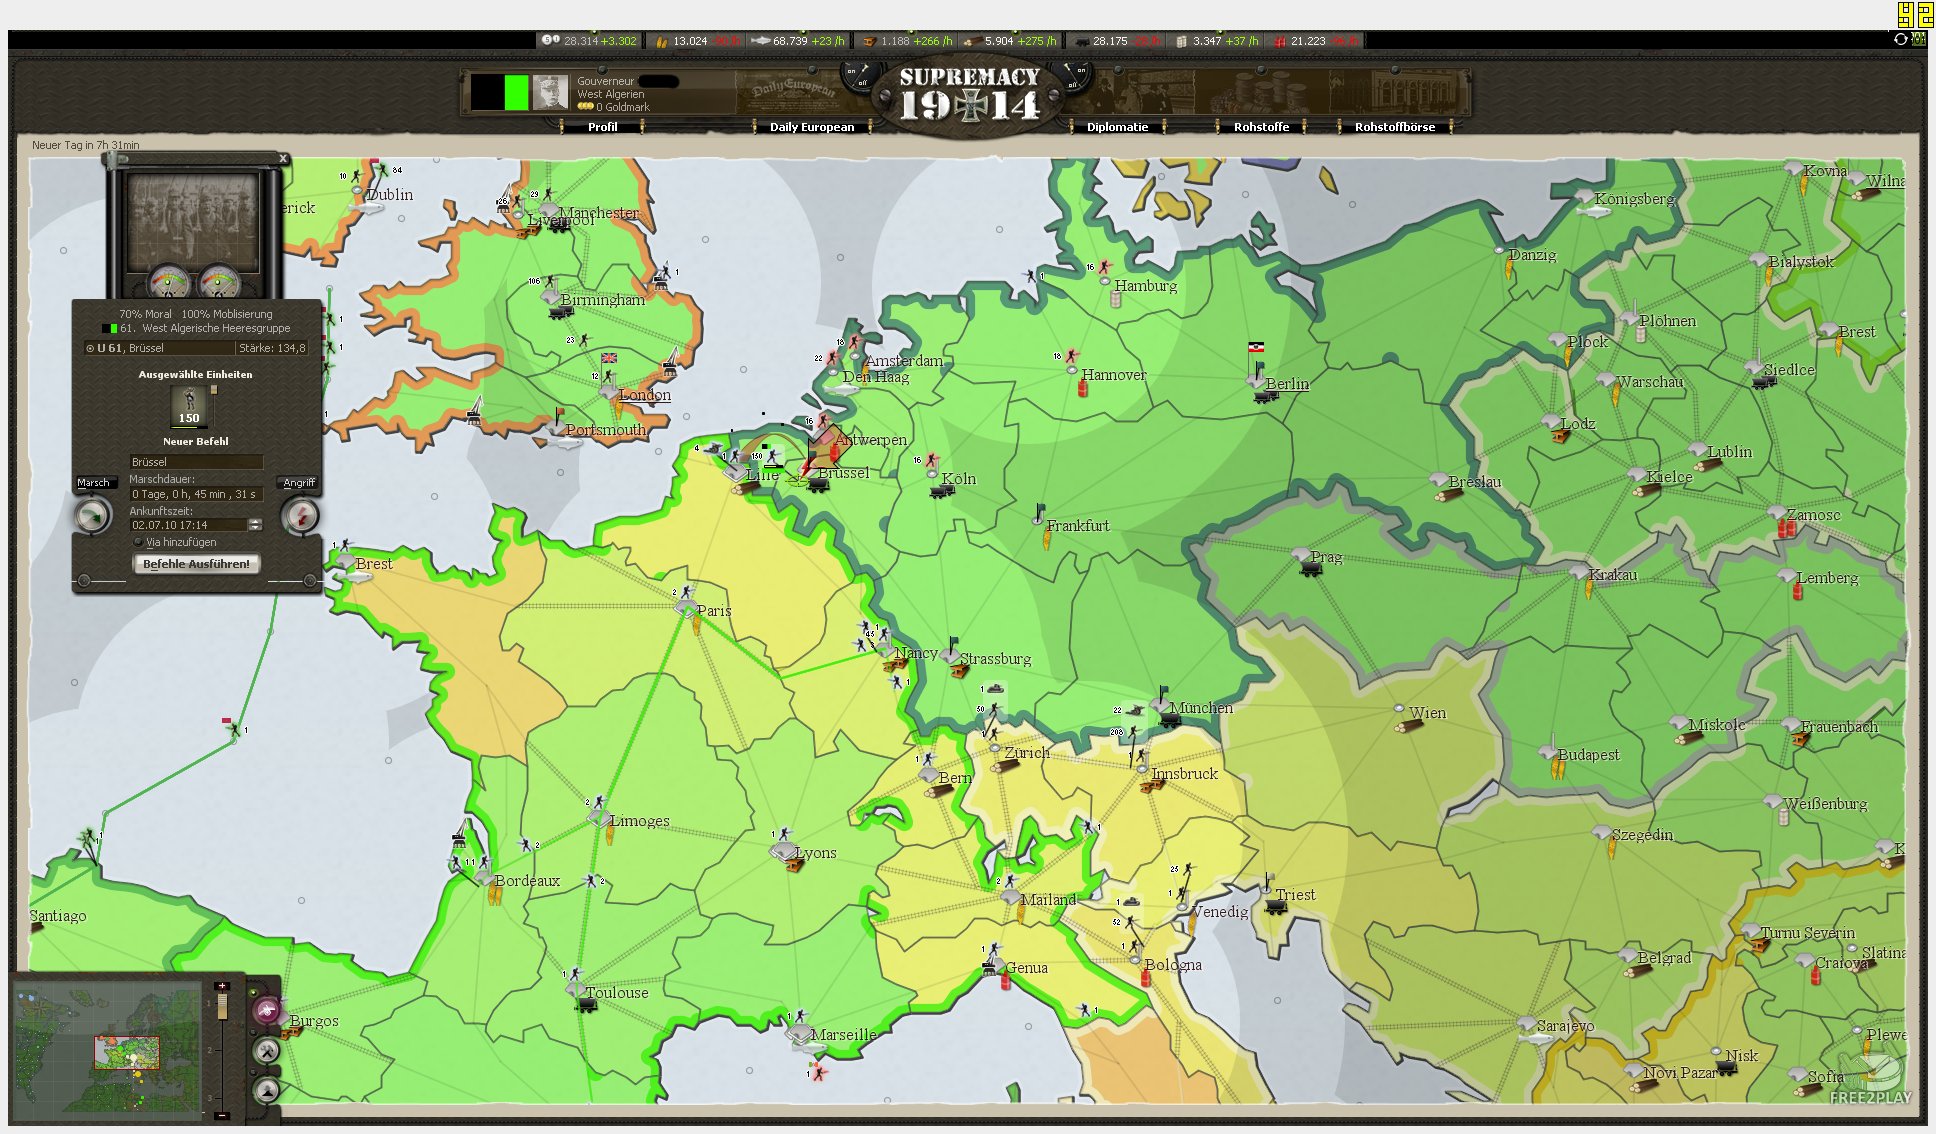Click the München city label

(x=1201, y=708)
